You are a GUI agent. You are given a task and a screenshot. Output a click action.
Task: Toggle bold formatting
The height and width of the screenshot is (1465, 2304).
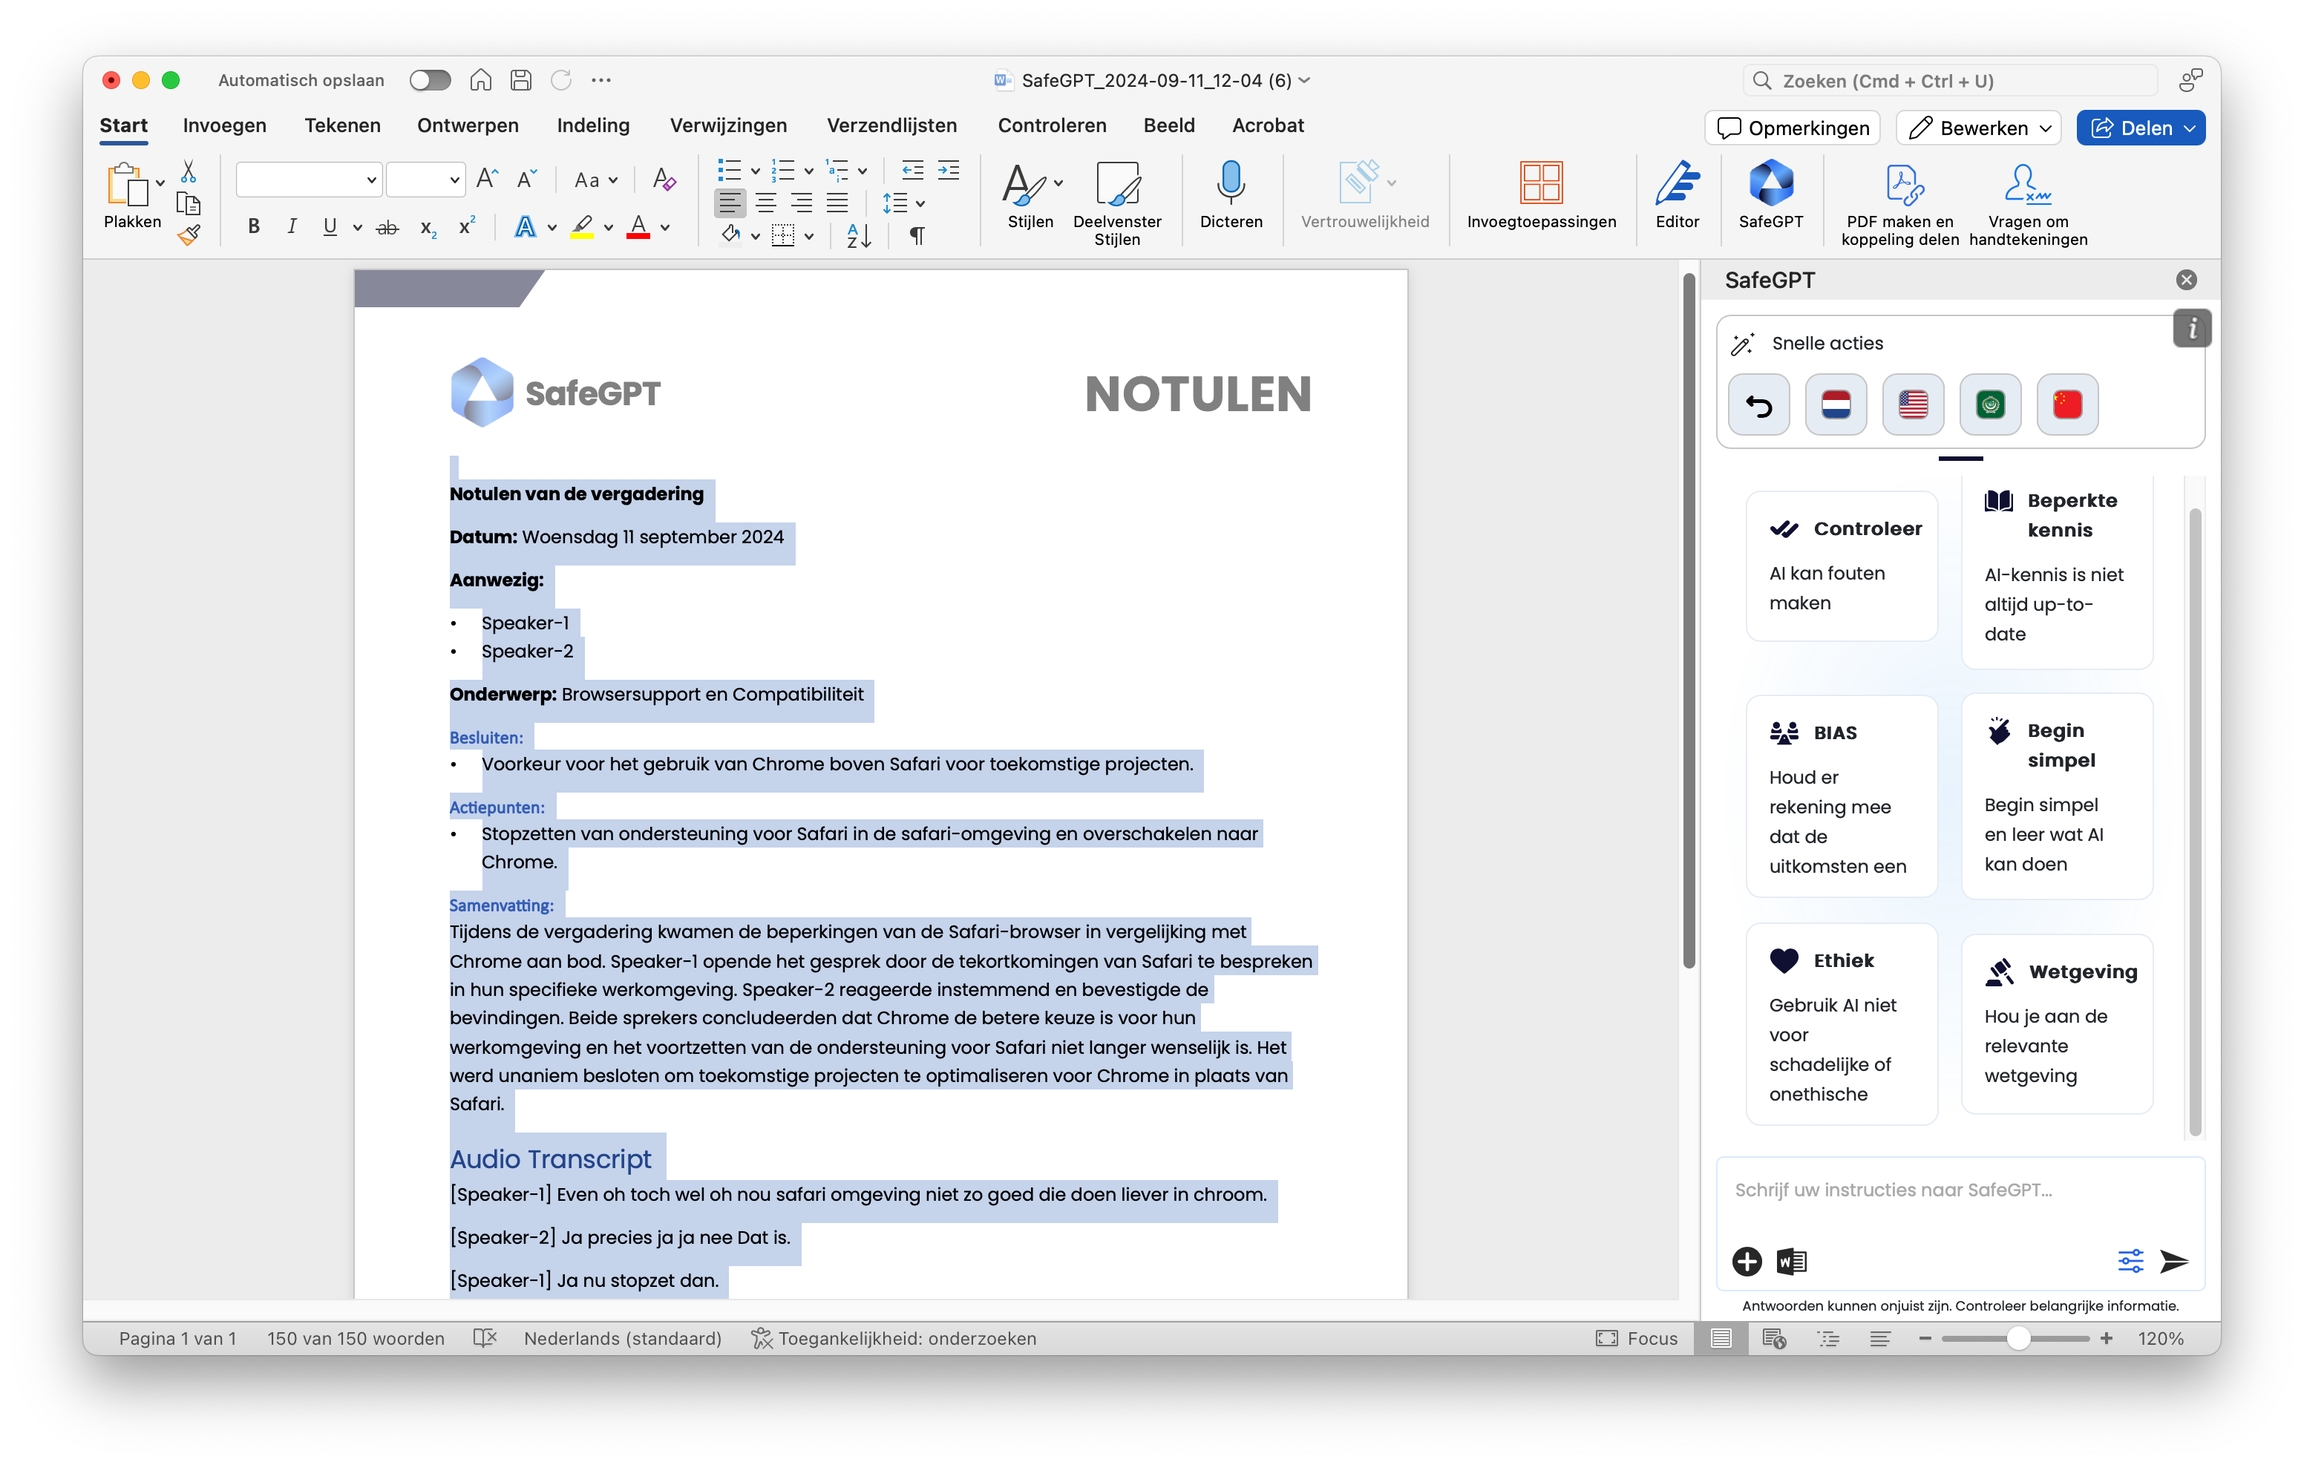tap(254, 227)
